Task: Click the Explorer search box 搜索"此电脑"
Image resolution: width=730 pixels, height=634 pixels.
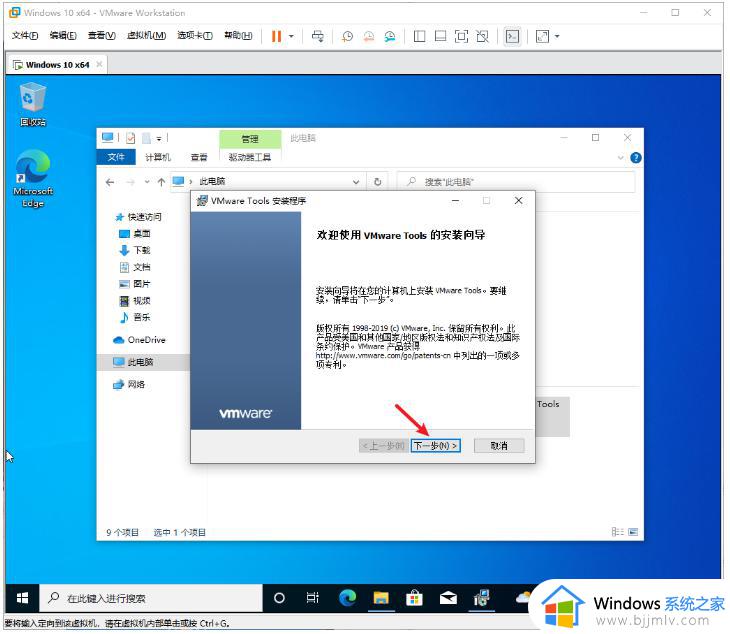Action: coord(516,182)
